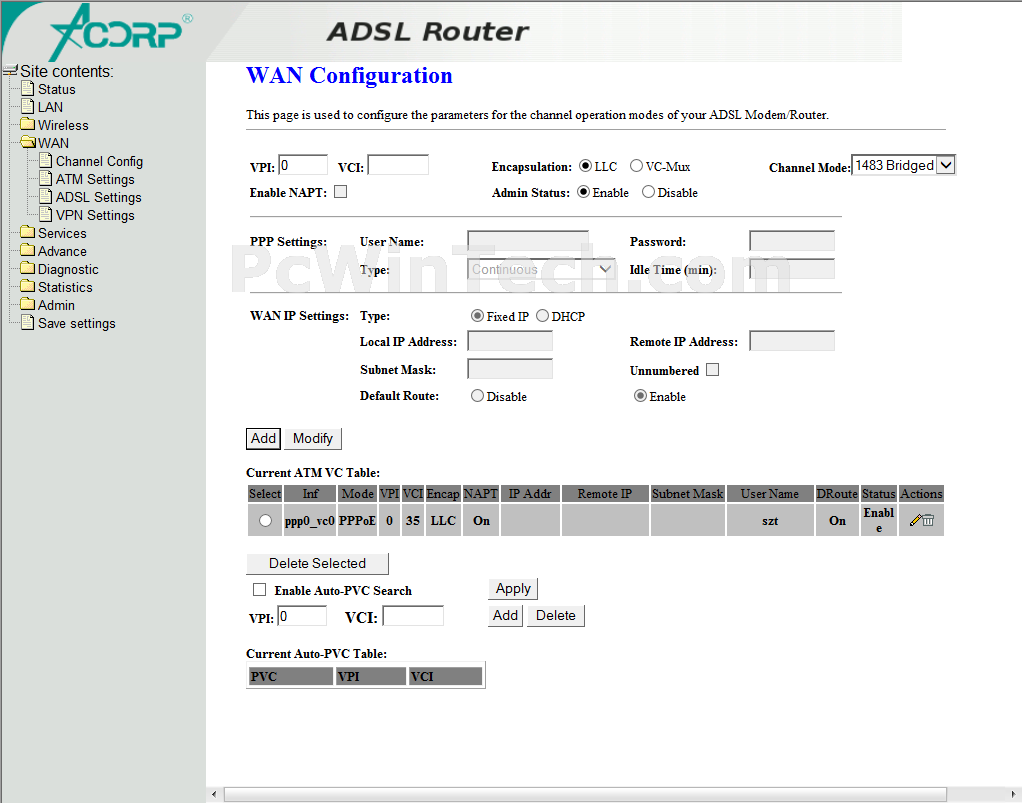This screenshot has width=1022, height=803.
Task: Click the Delete Selected button
Action: pos(317,563)
